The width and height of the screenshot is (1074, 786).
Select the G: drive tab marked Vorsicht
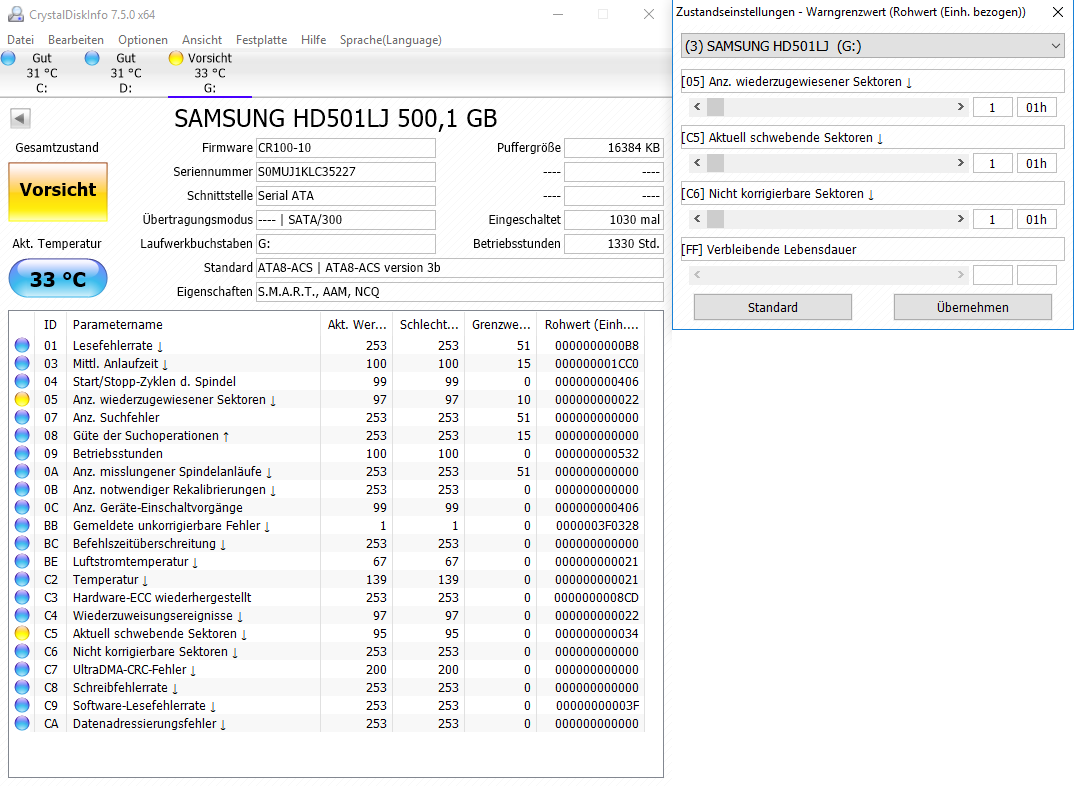coord(210,73)
